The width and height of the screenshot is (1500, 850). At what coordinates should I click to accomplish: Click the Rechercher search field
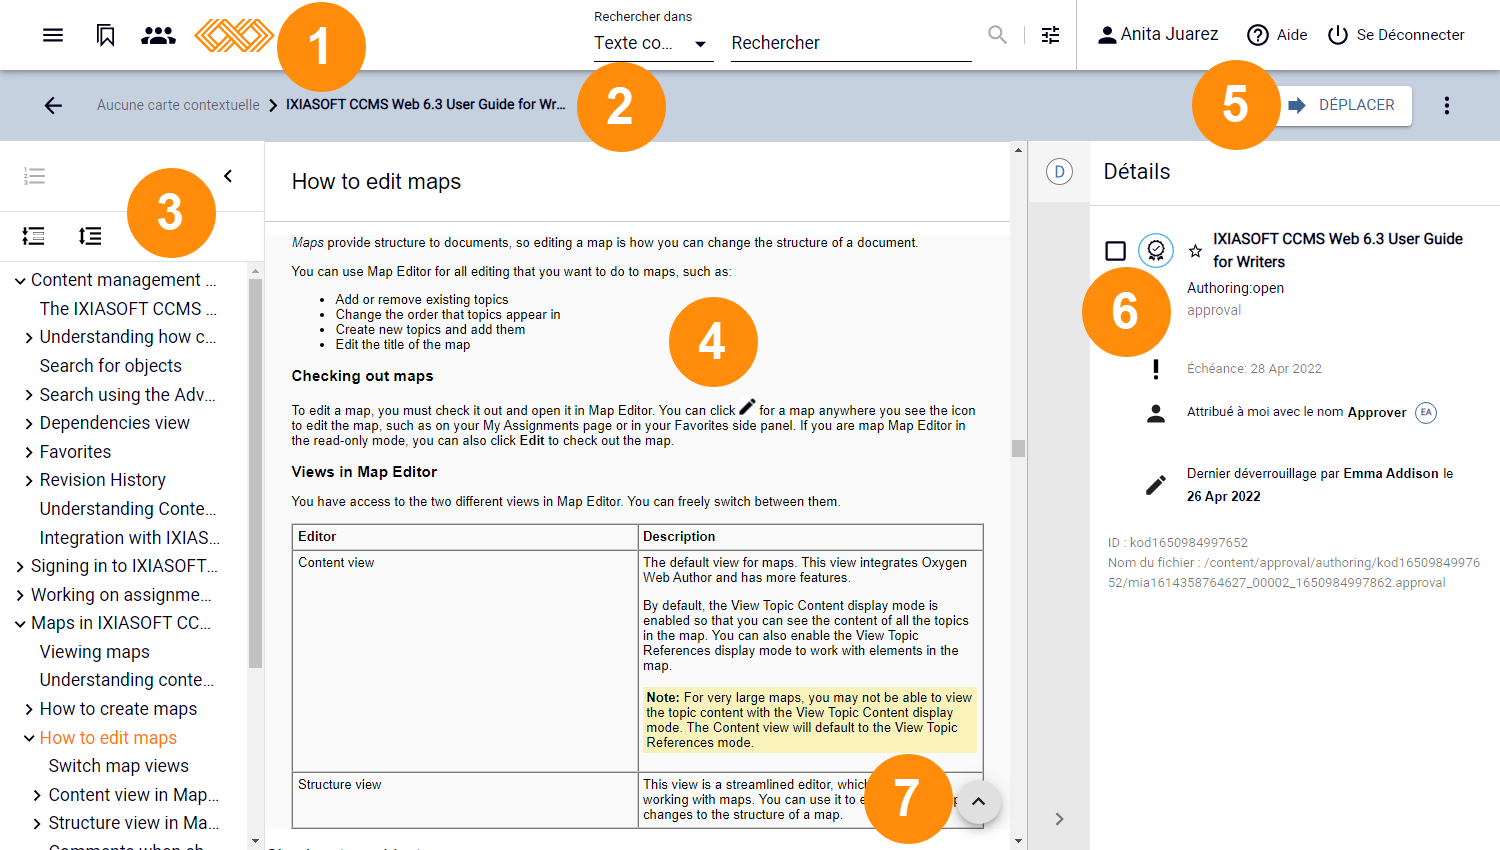tap(851, 43)
